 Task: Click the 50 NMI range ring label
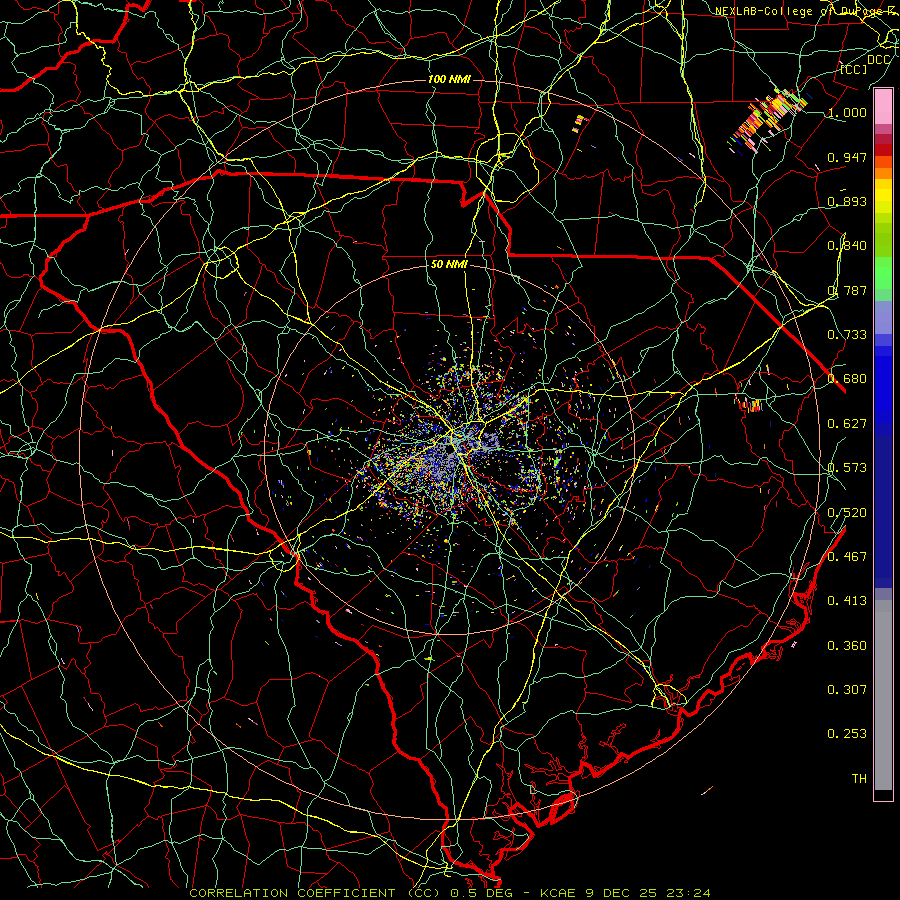click(x=449, y=265)
